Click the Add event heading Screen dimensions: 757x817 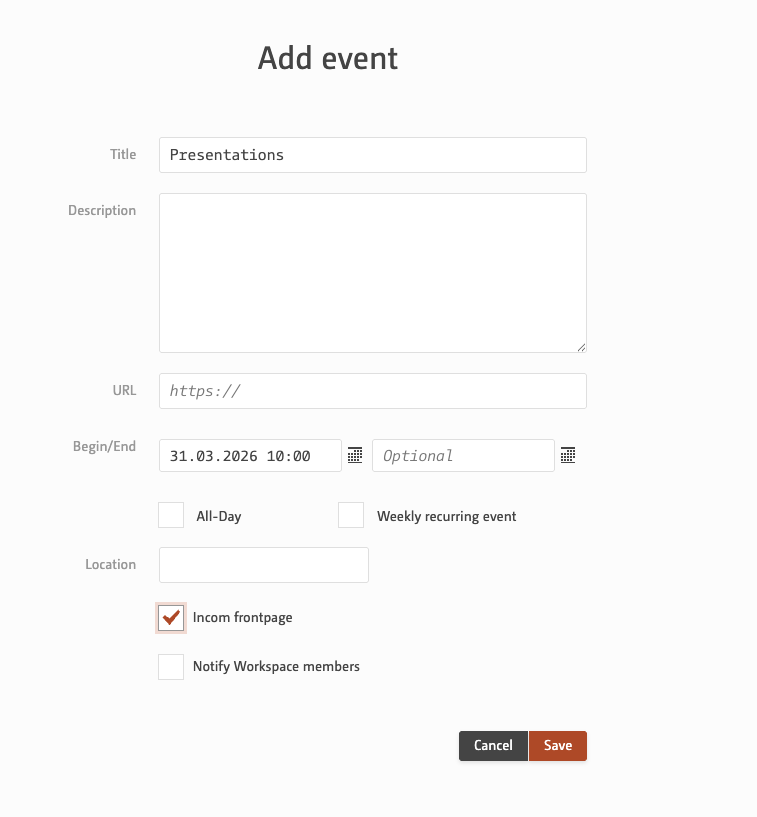point(328,58)
